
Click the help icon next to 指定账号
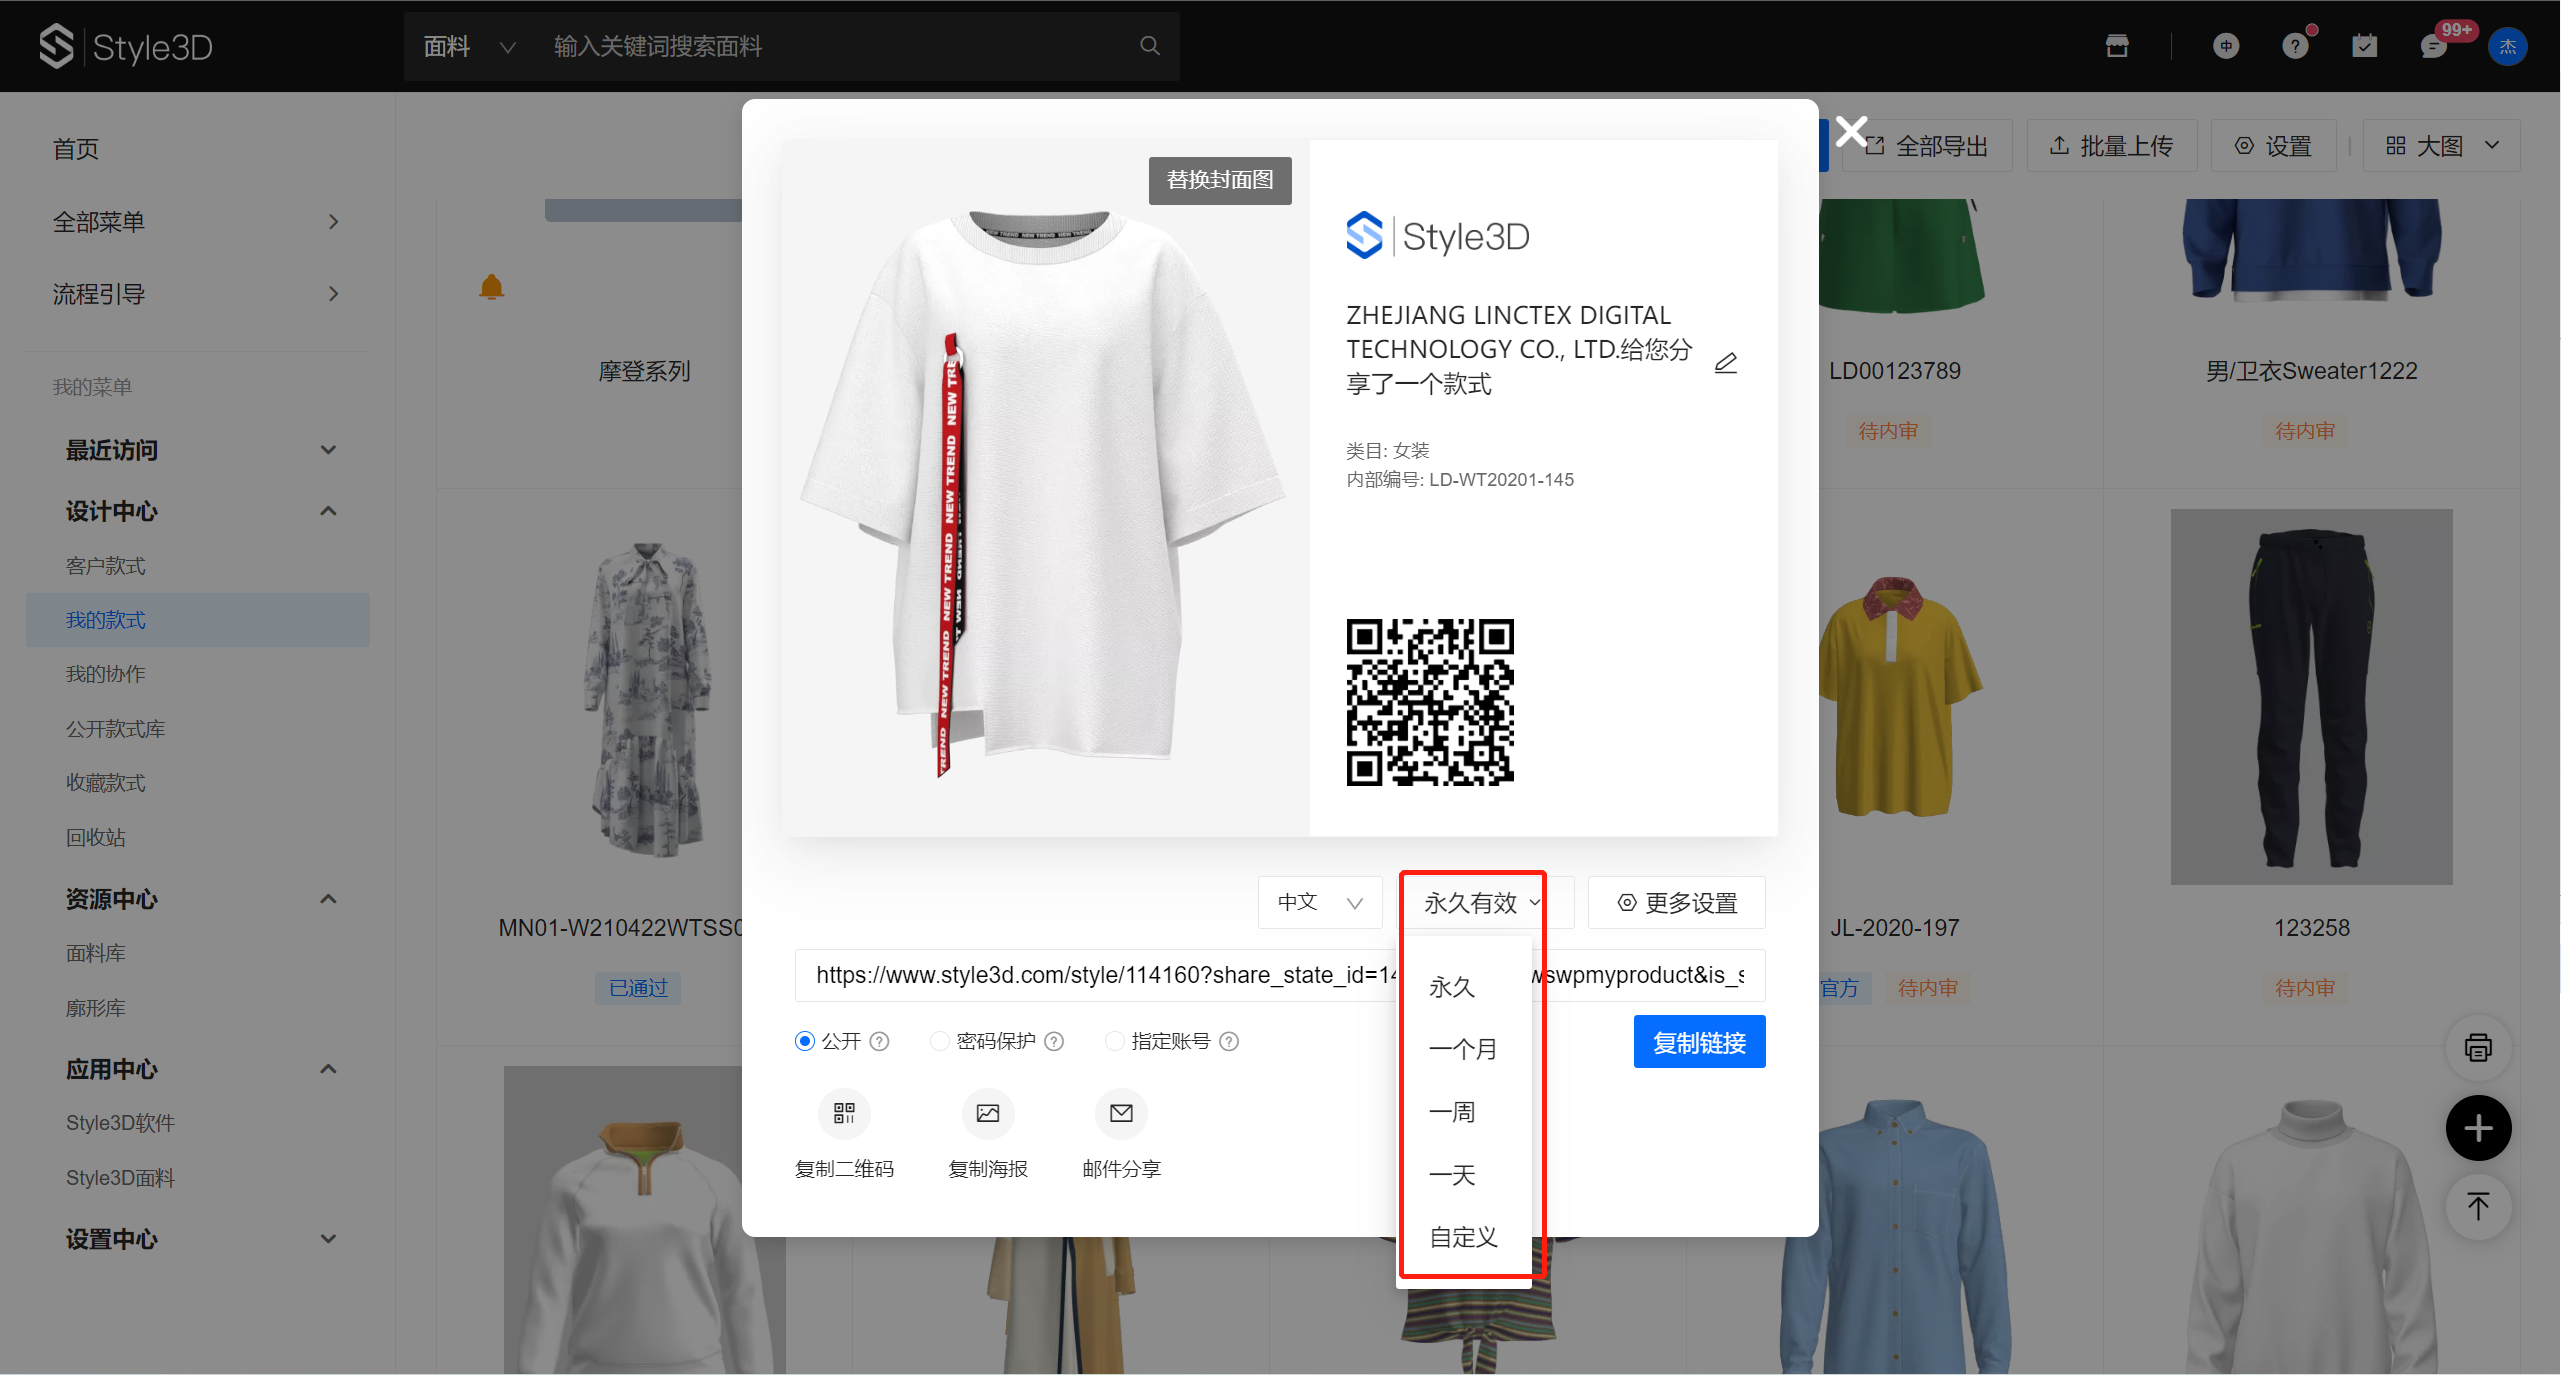coord(1229,1041)
